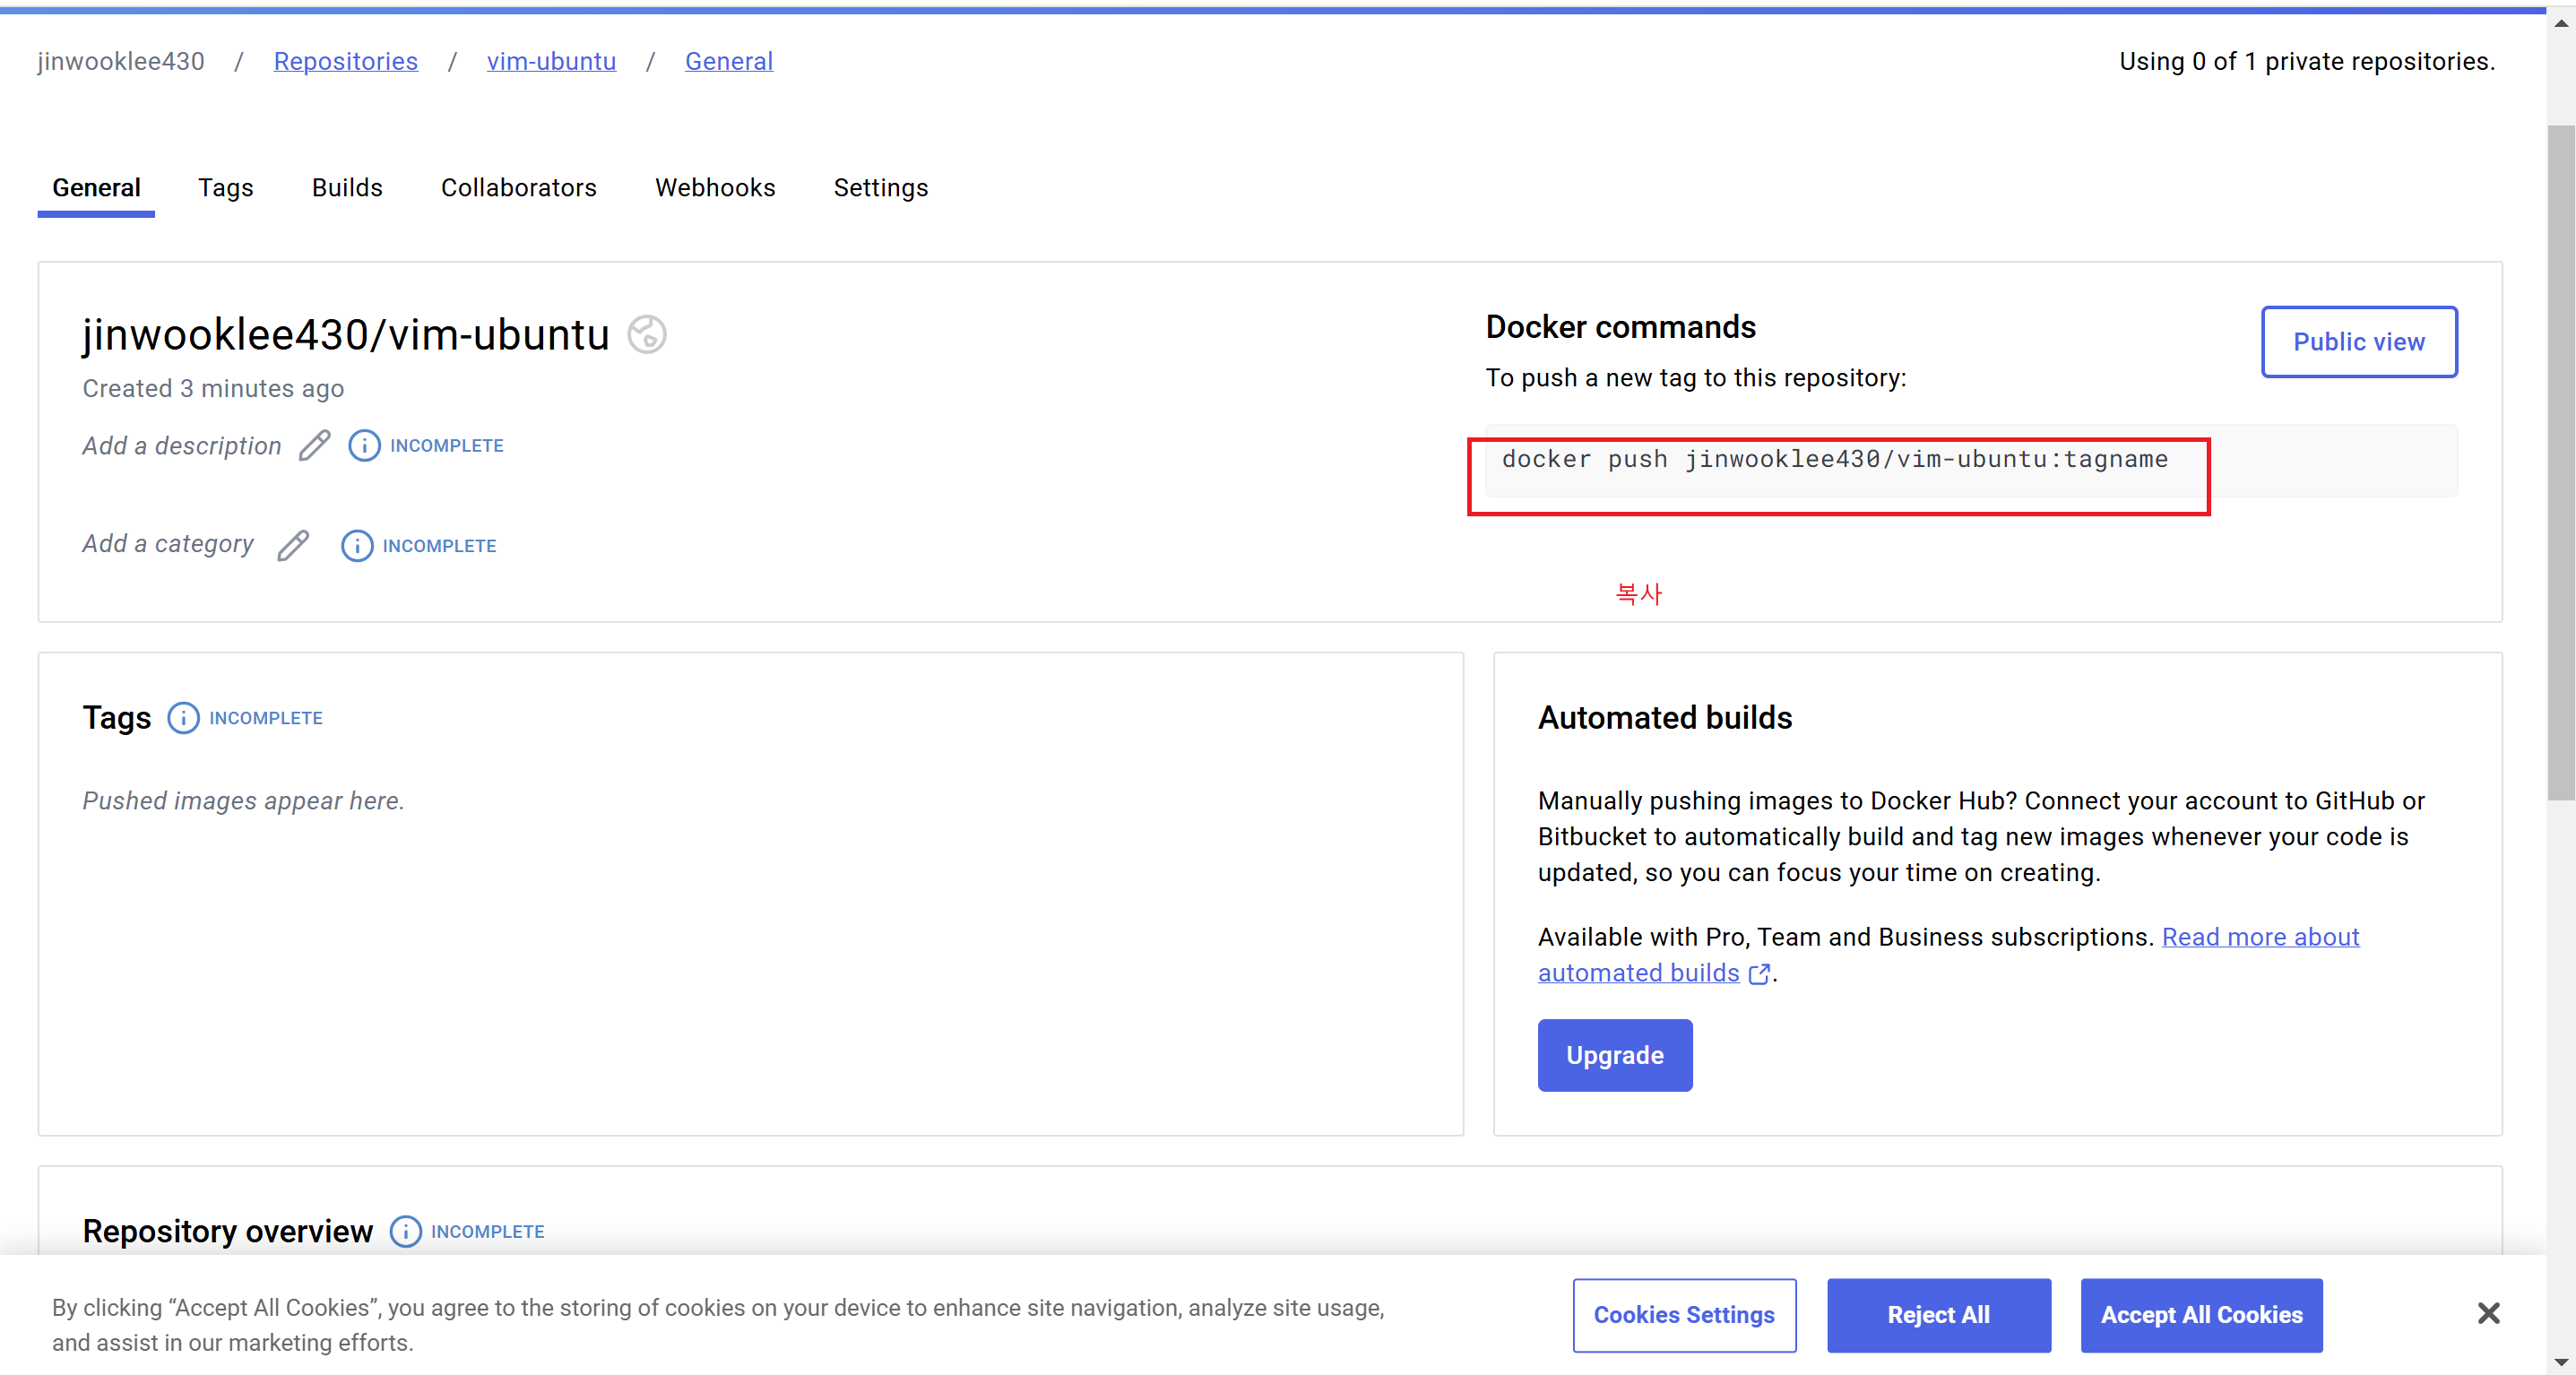Open the Webhooks tab
Image resolution: width=2576 pixels, height=1375 pixels.
(715, 188)
